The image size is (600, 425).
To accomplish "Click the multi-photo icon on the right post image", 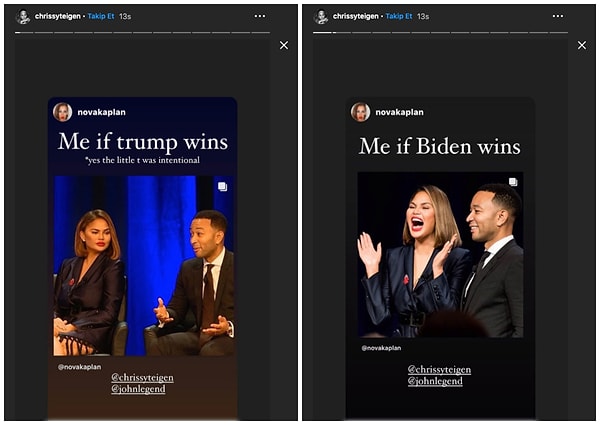I will point(513,182).
